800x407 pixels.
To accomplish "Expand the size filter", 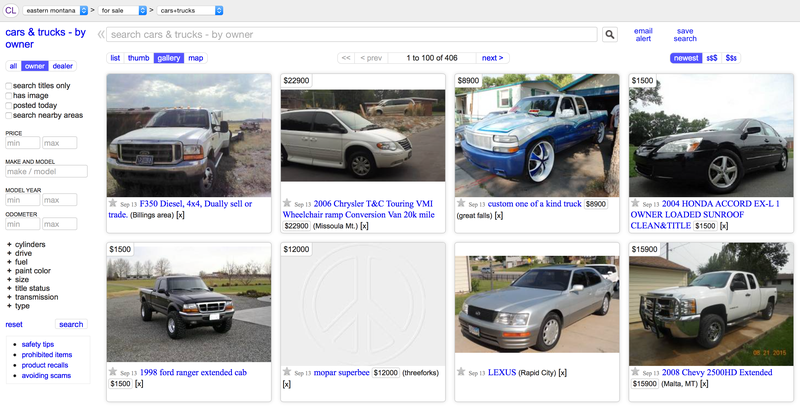I will pyautogui.click(x=17, y=279).
